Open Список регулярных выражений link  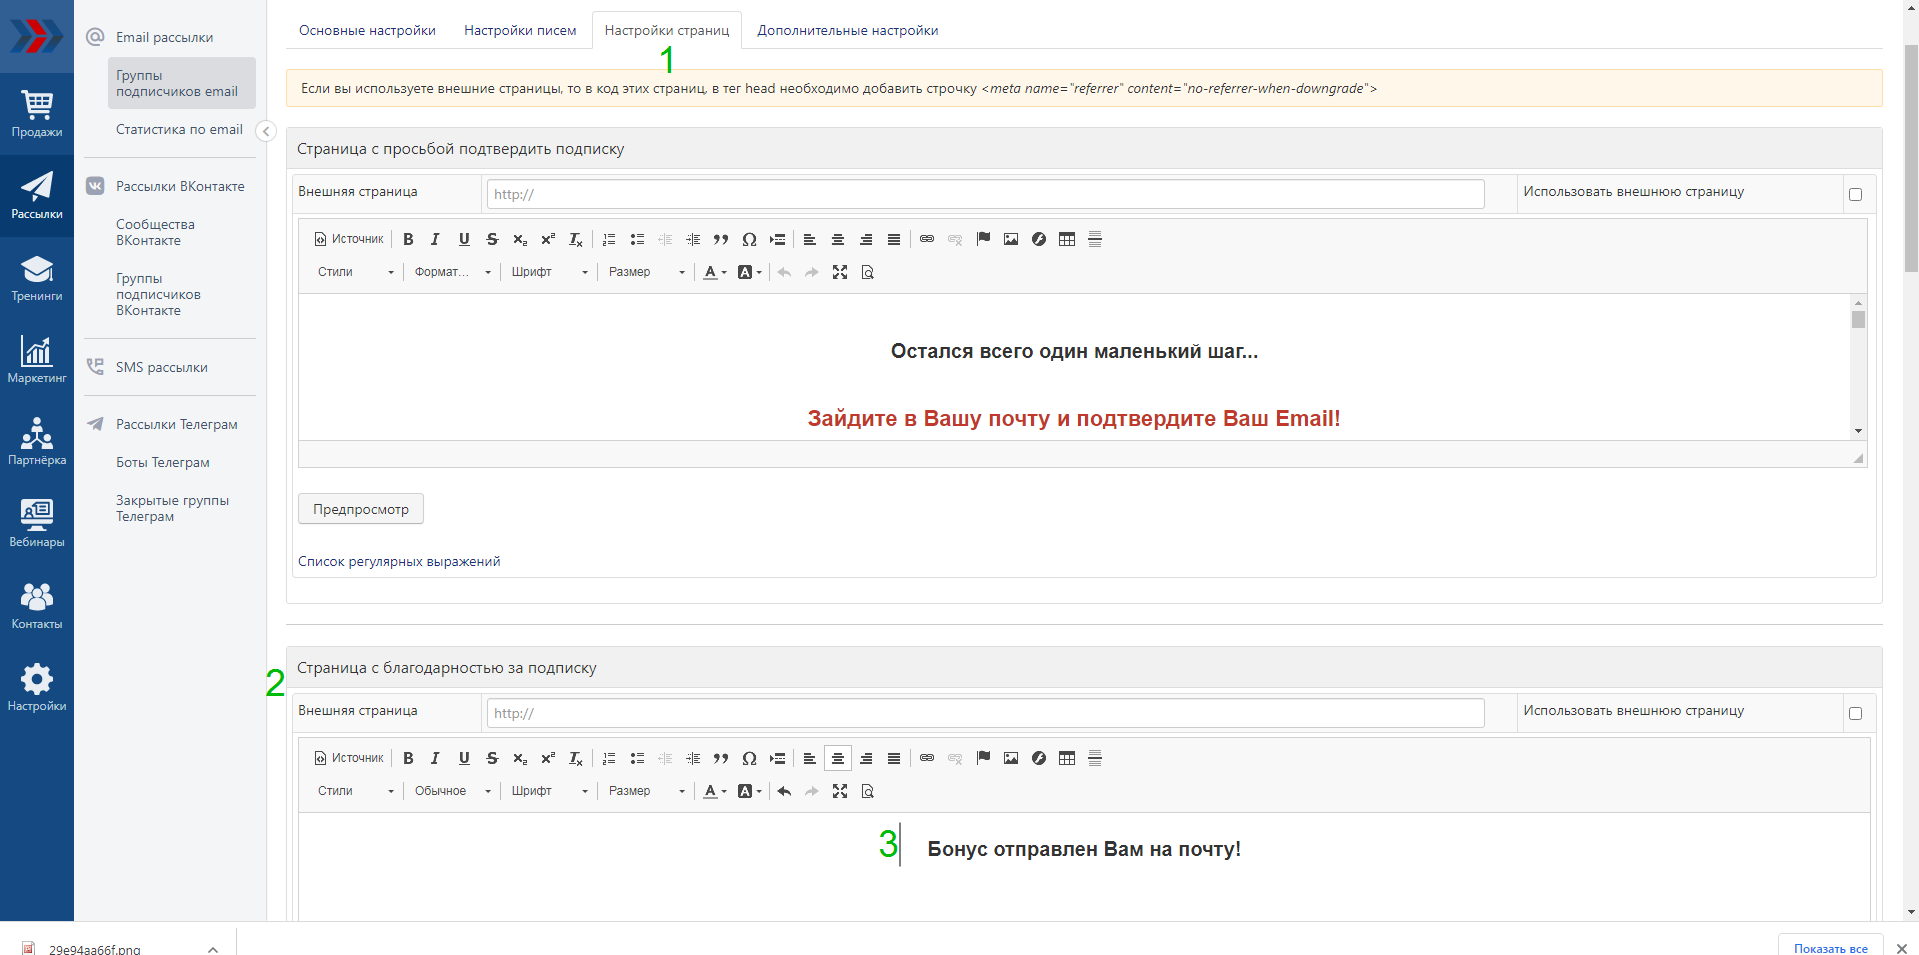[399, 562]
